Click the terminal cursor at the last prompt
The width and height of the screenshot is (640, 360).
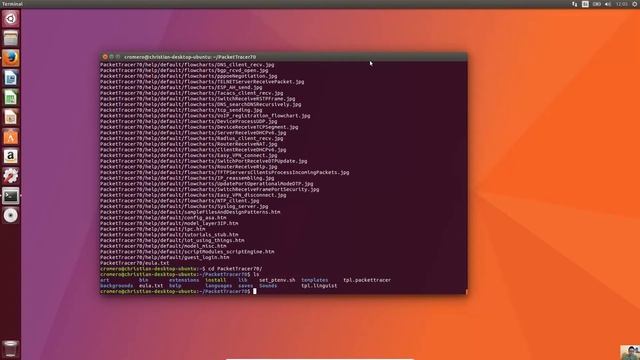coord(255,291)
